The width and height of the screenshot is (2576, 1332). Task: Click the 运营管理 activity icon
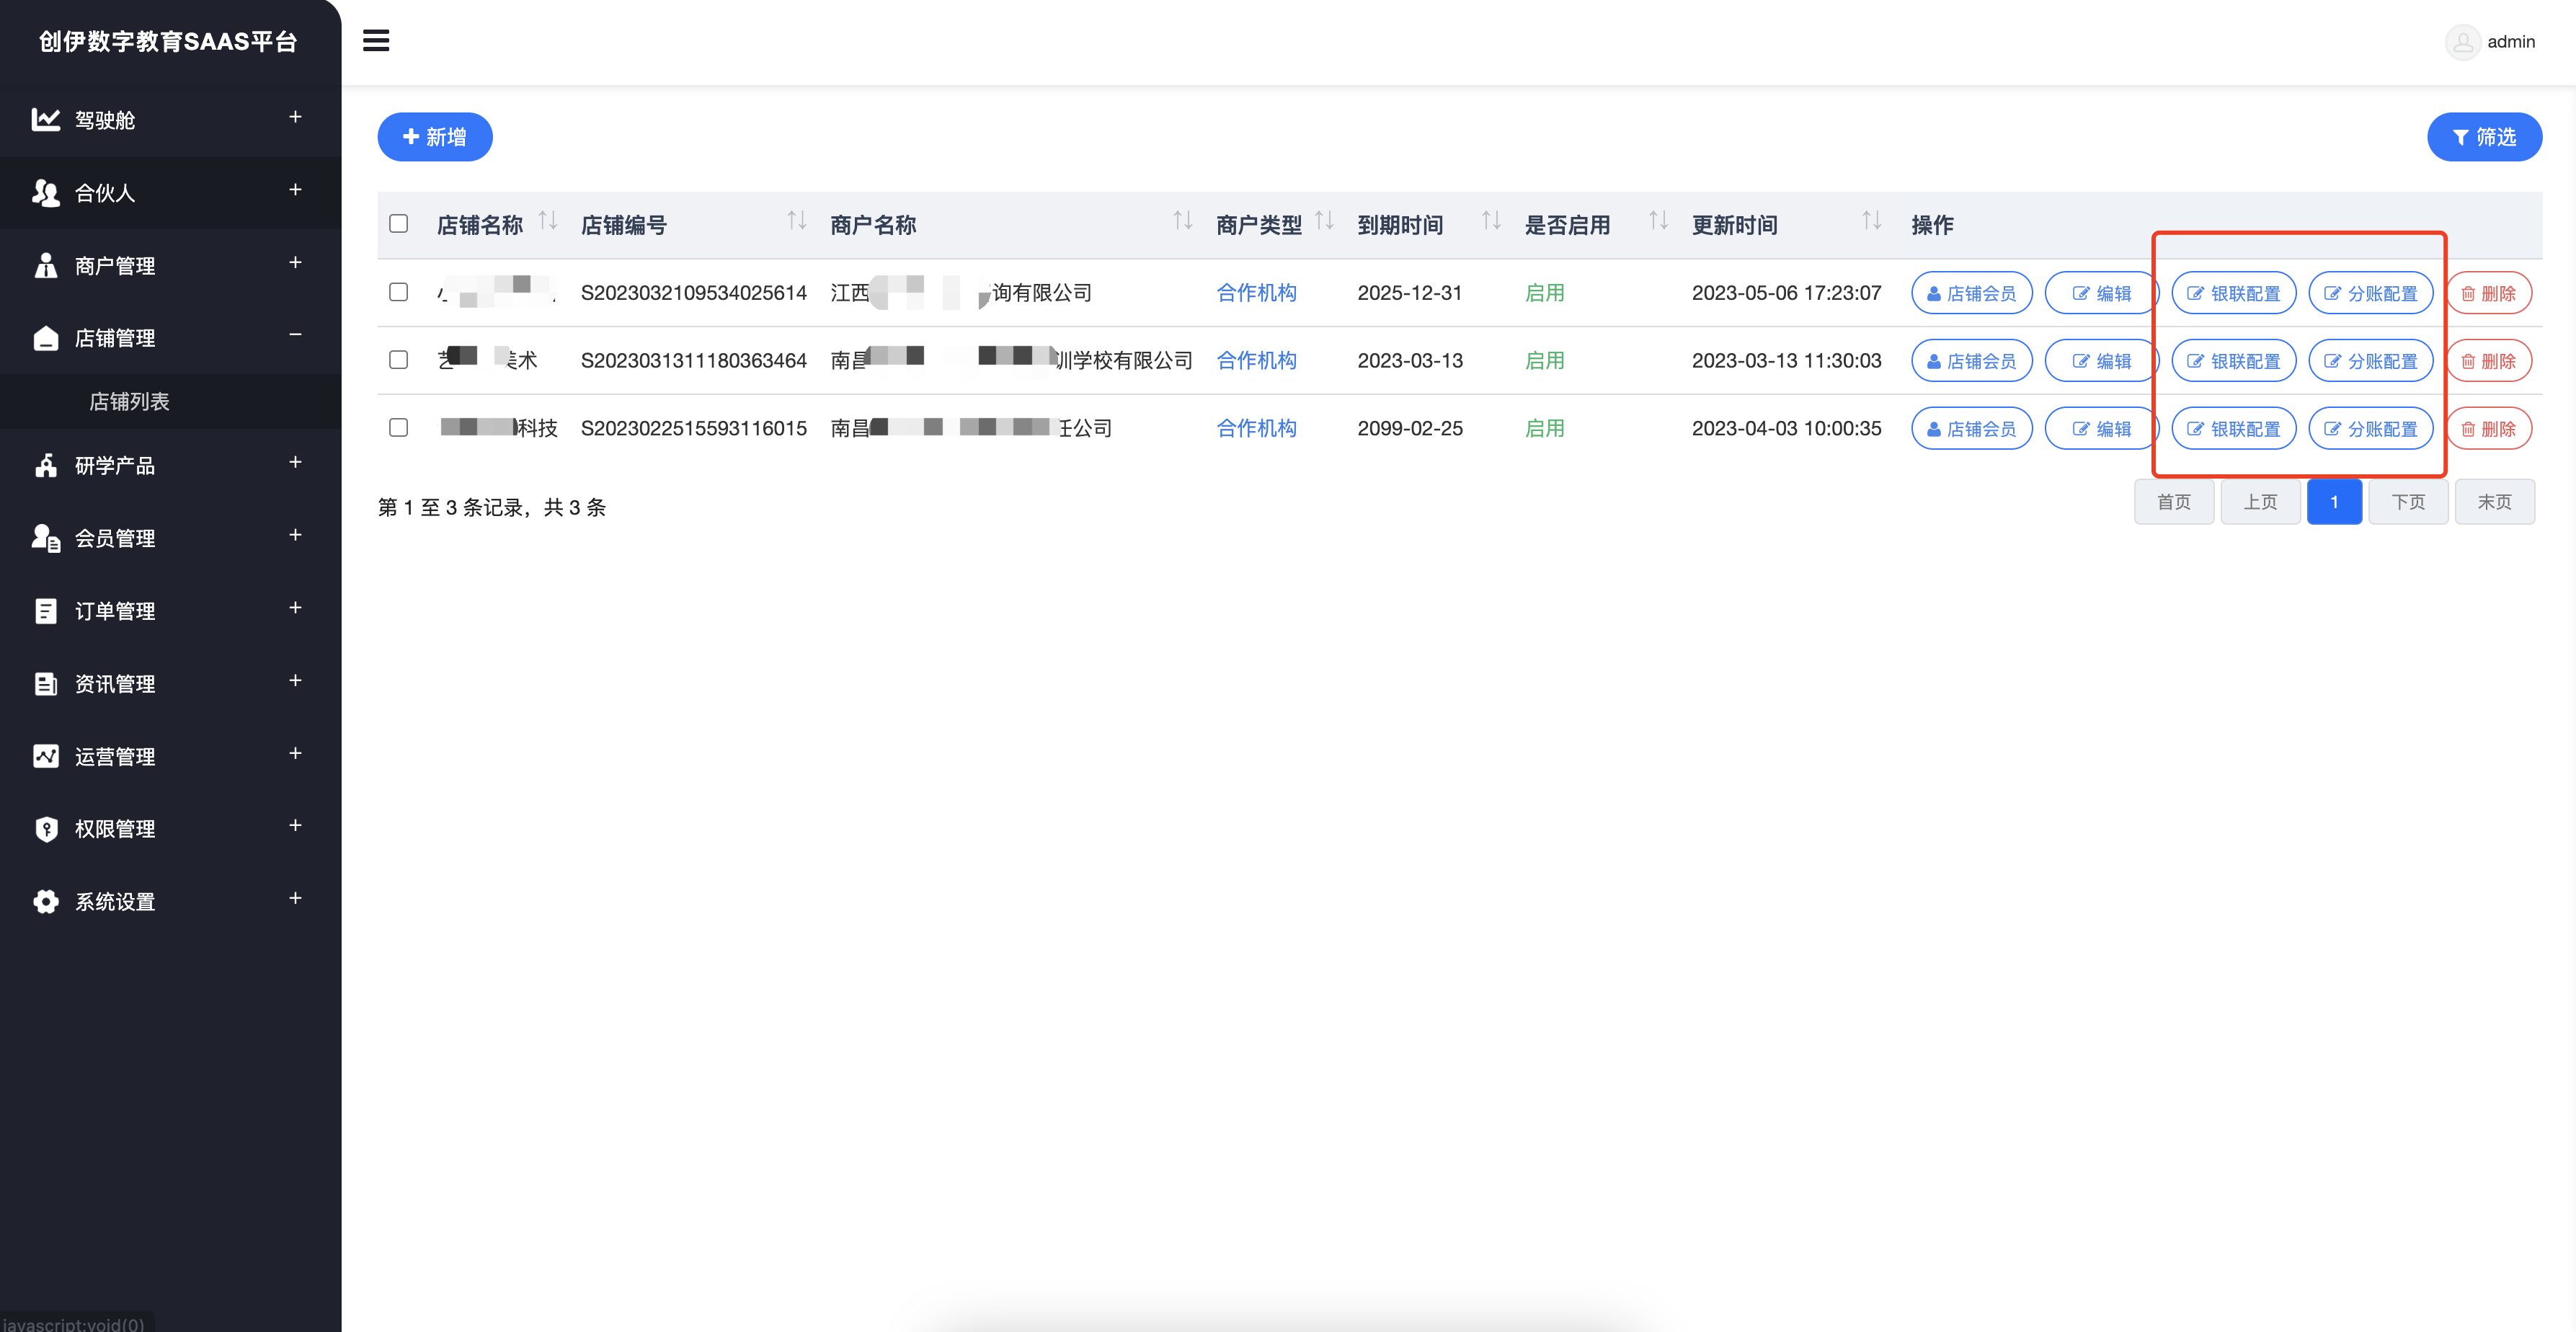point(46,756)
